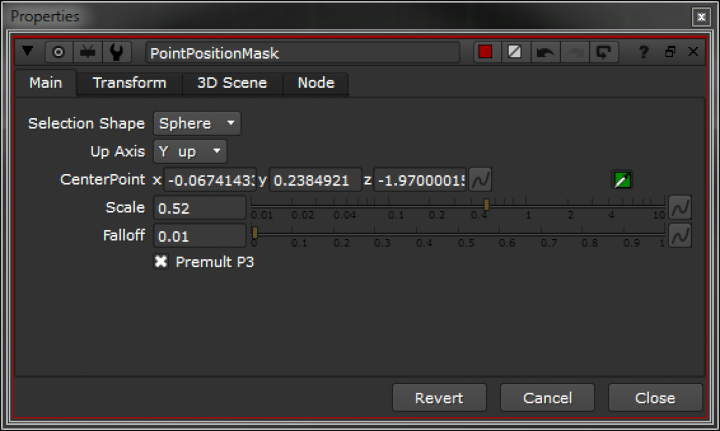This screenshot has height=431, width=720.
Task: Click the undo arrow icon in header
Action: pyautogui.click(x=545, y=52)
